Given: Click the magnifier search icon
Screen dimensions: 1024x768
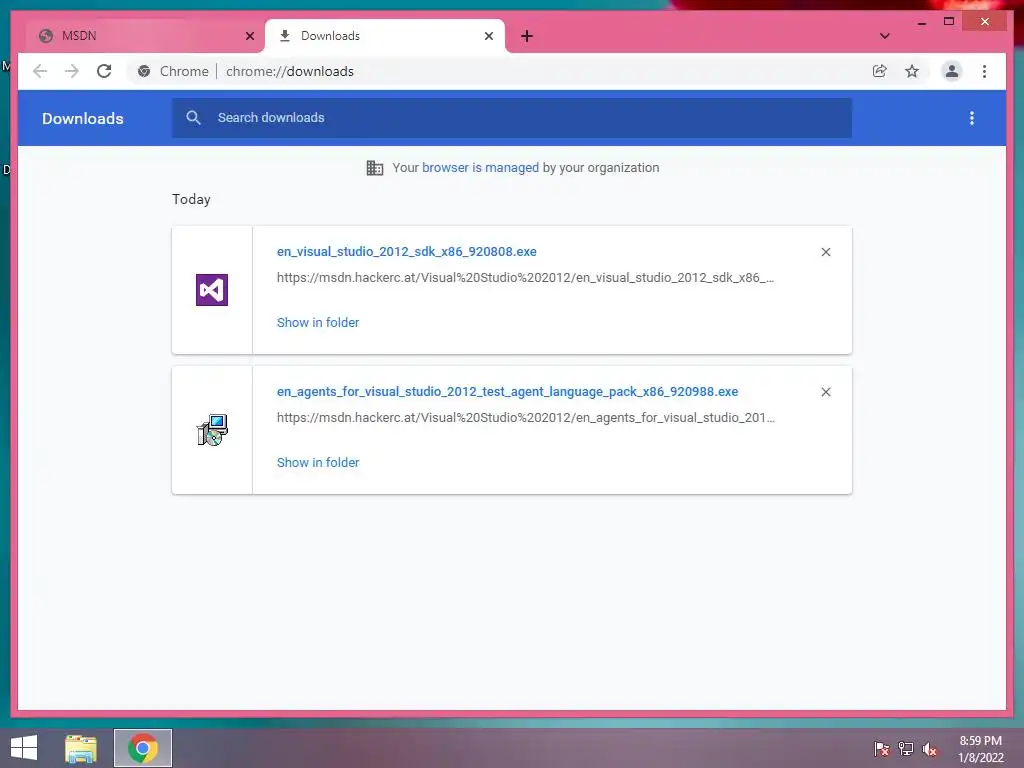Looking at the screenshot, I should 193,118.
